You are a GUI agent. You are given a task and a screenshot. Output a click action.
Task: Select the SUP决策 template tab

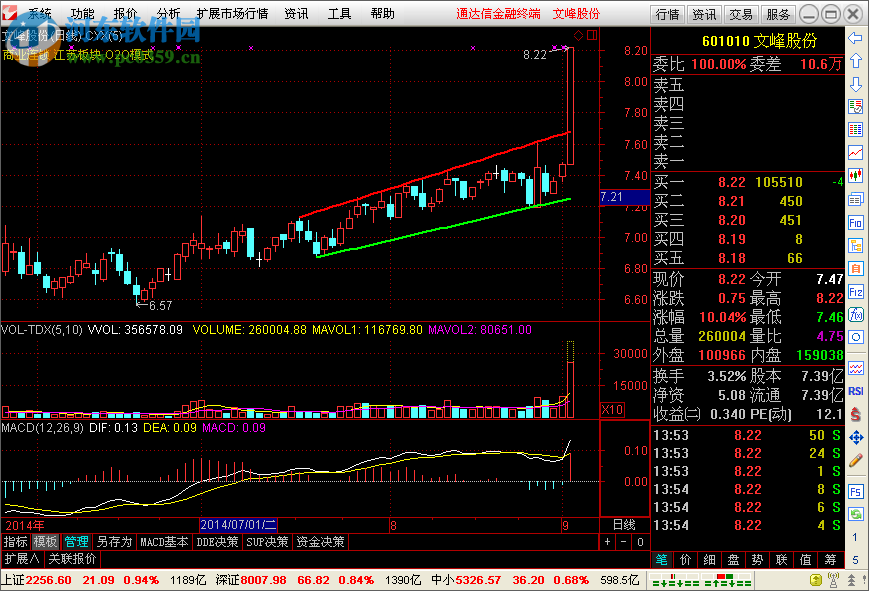267,542
